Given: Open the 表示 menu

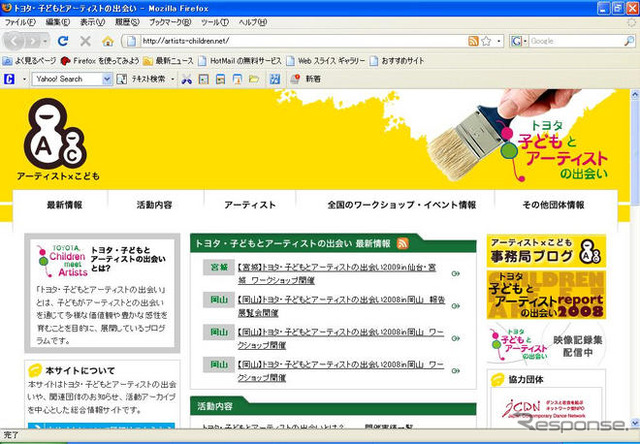Looking at the screenshot, I should click(x=93, y=22).
